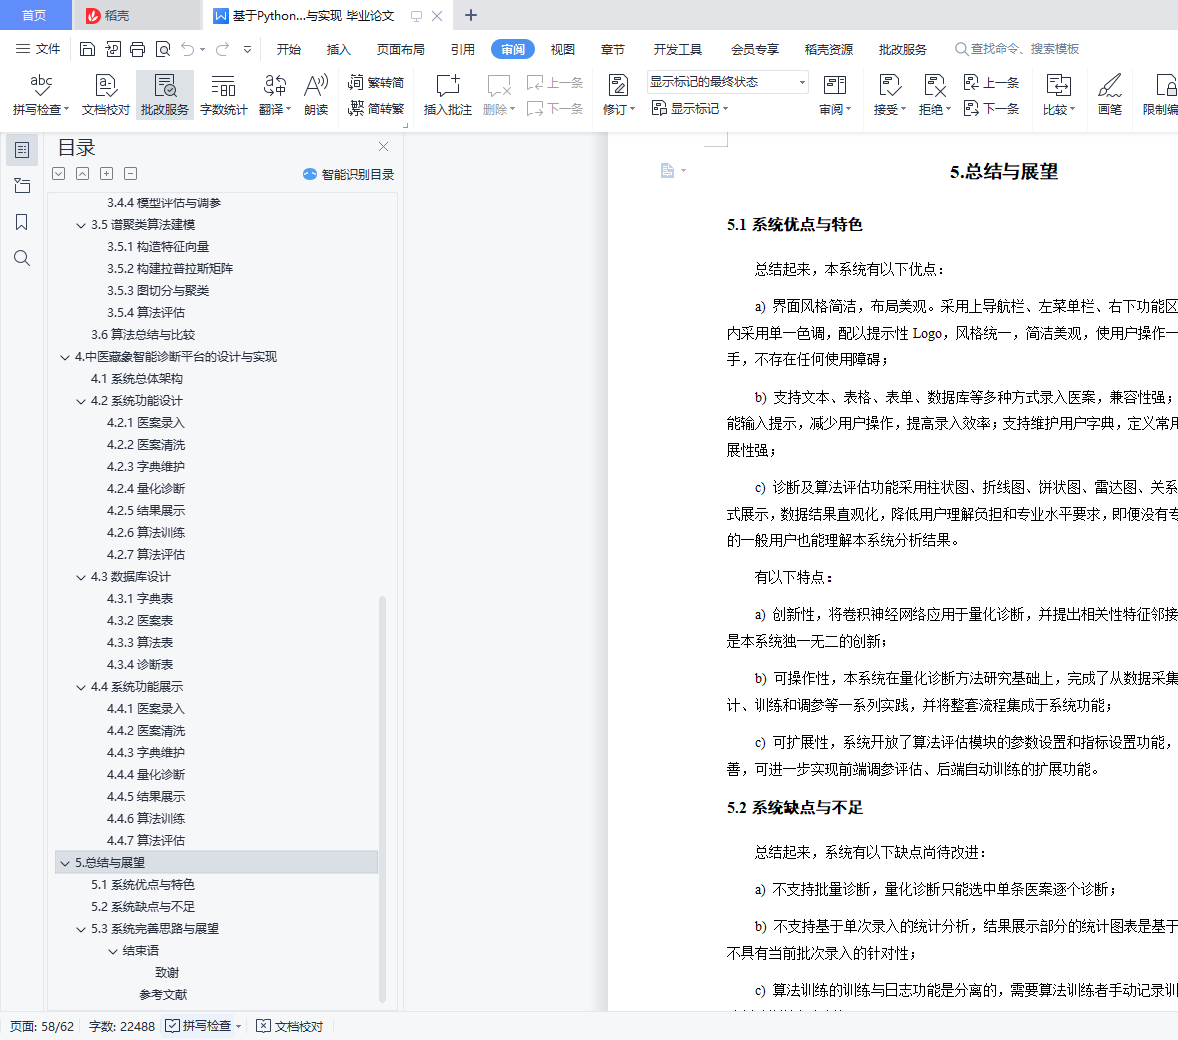Open the bookmark icon in left sidebar
The height and width of the screenshot is (1040, 1178).
(22, 222)
